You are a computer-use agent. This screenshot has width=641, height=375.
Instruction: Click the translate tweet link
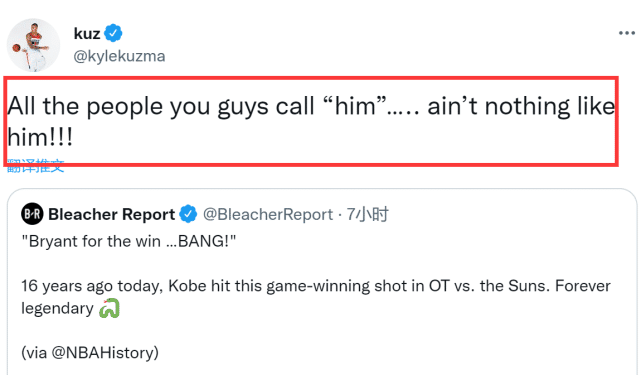(x=36, y=166)
